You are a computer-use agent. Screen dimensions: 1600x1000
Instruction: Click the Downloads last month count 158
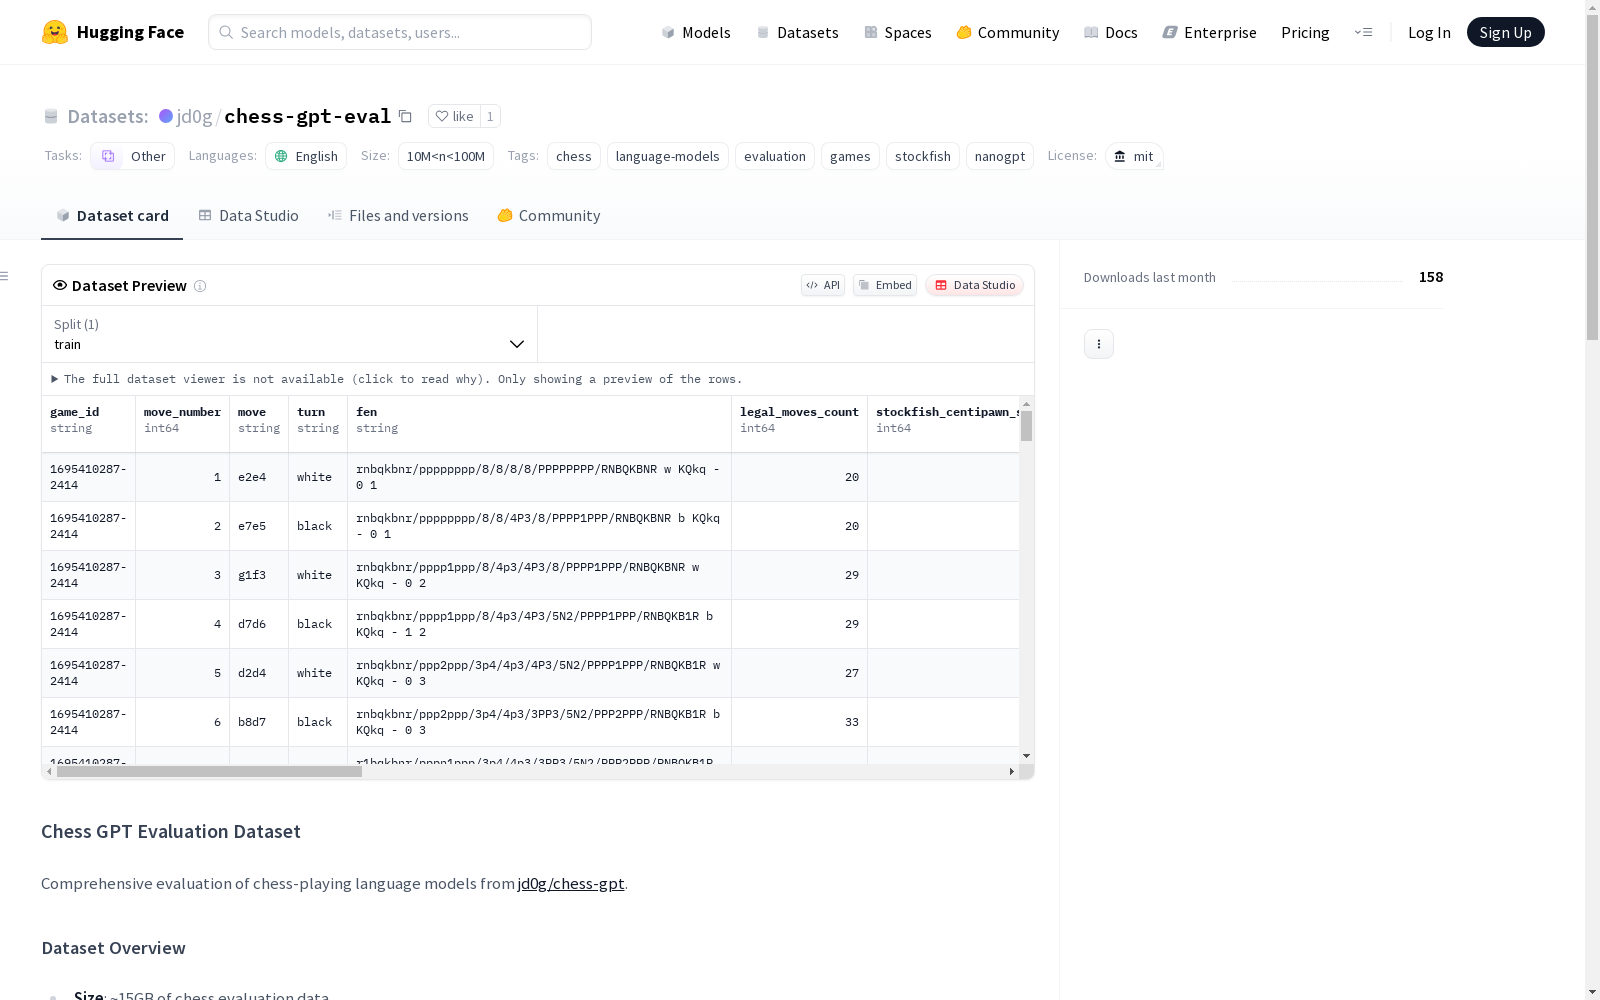point(1431,277)
